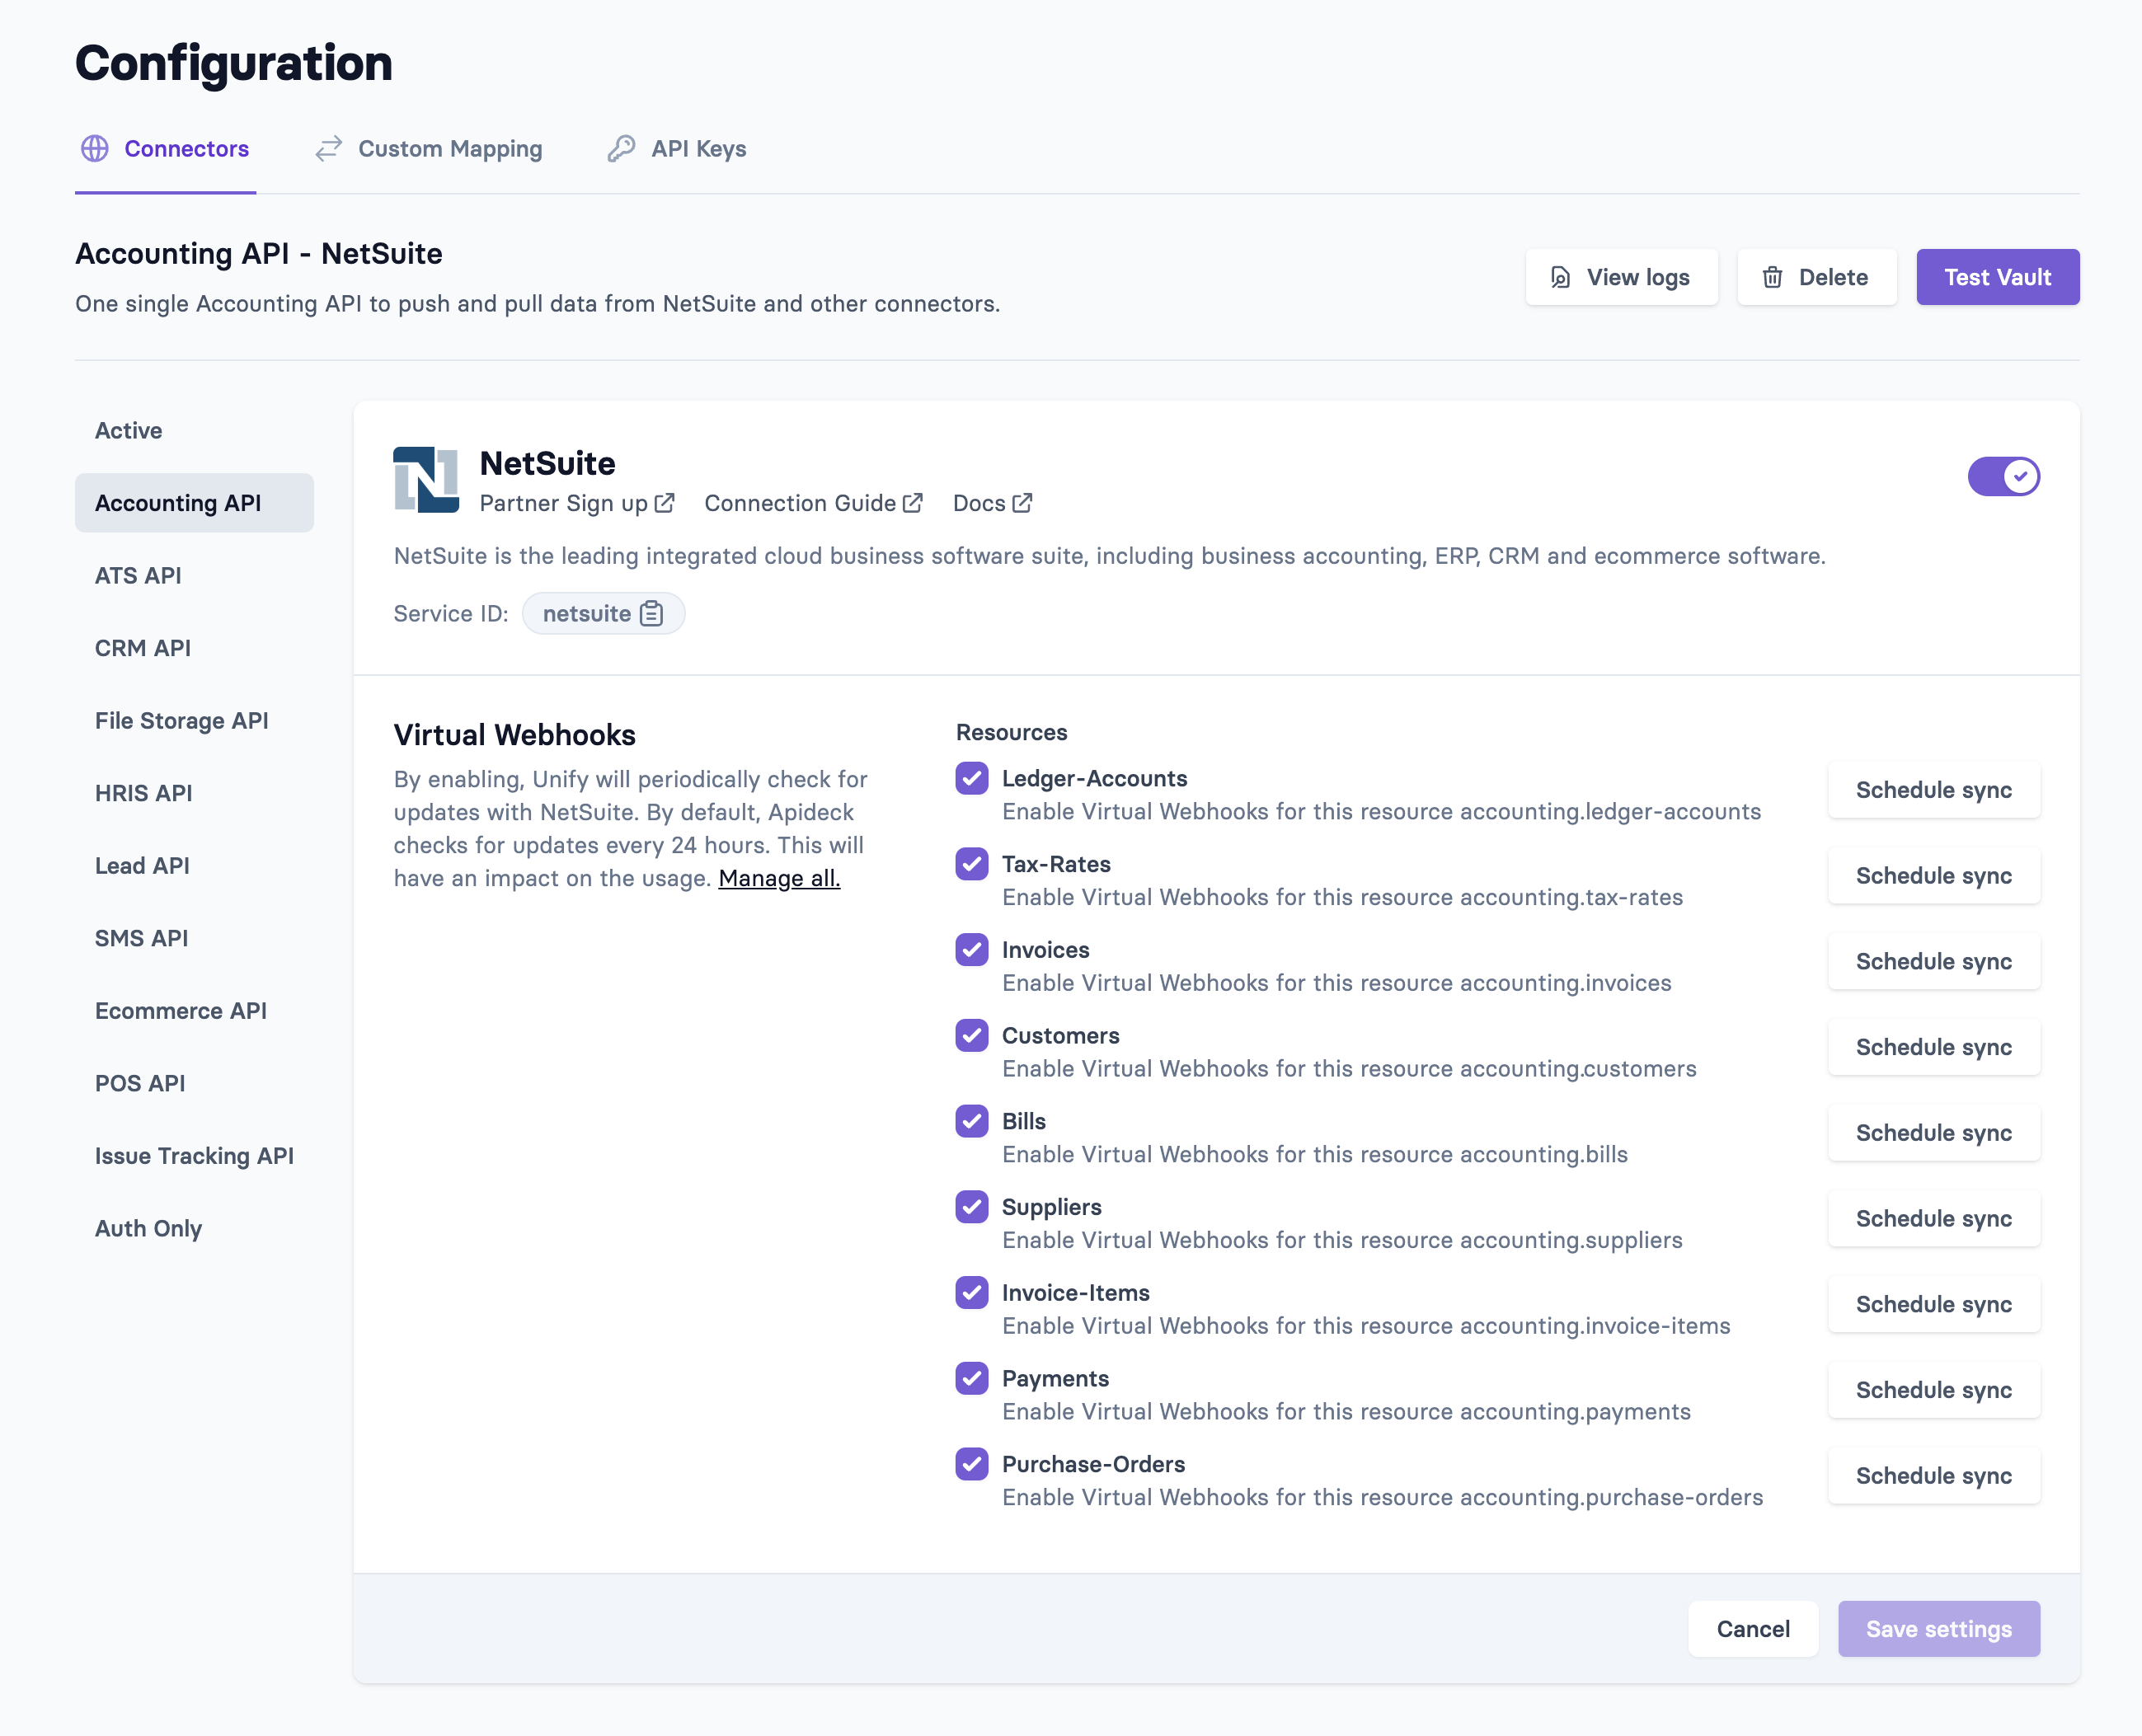Schedule sync for Invoice-Items
Screen dimensions: 2142x1736
click(x=1933, y=1304)
